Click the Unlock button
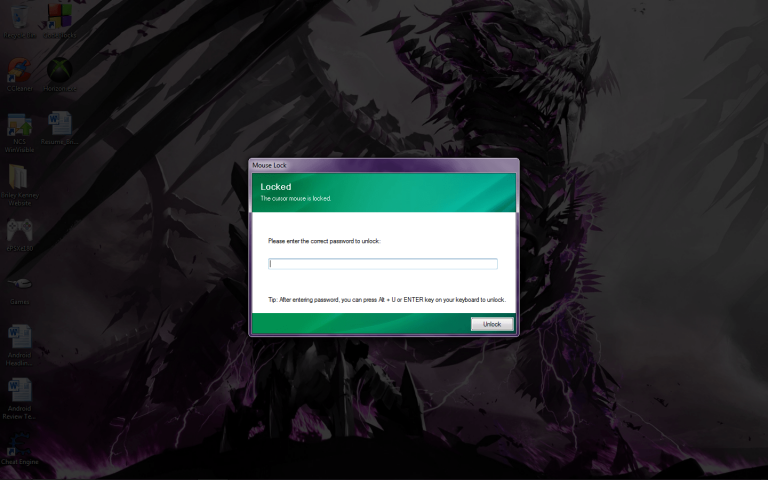This screenshot has height=480, width=768. tap(492, 324)
